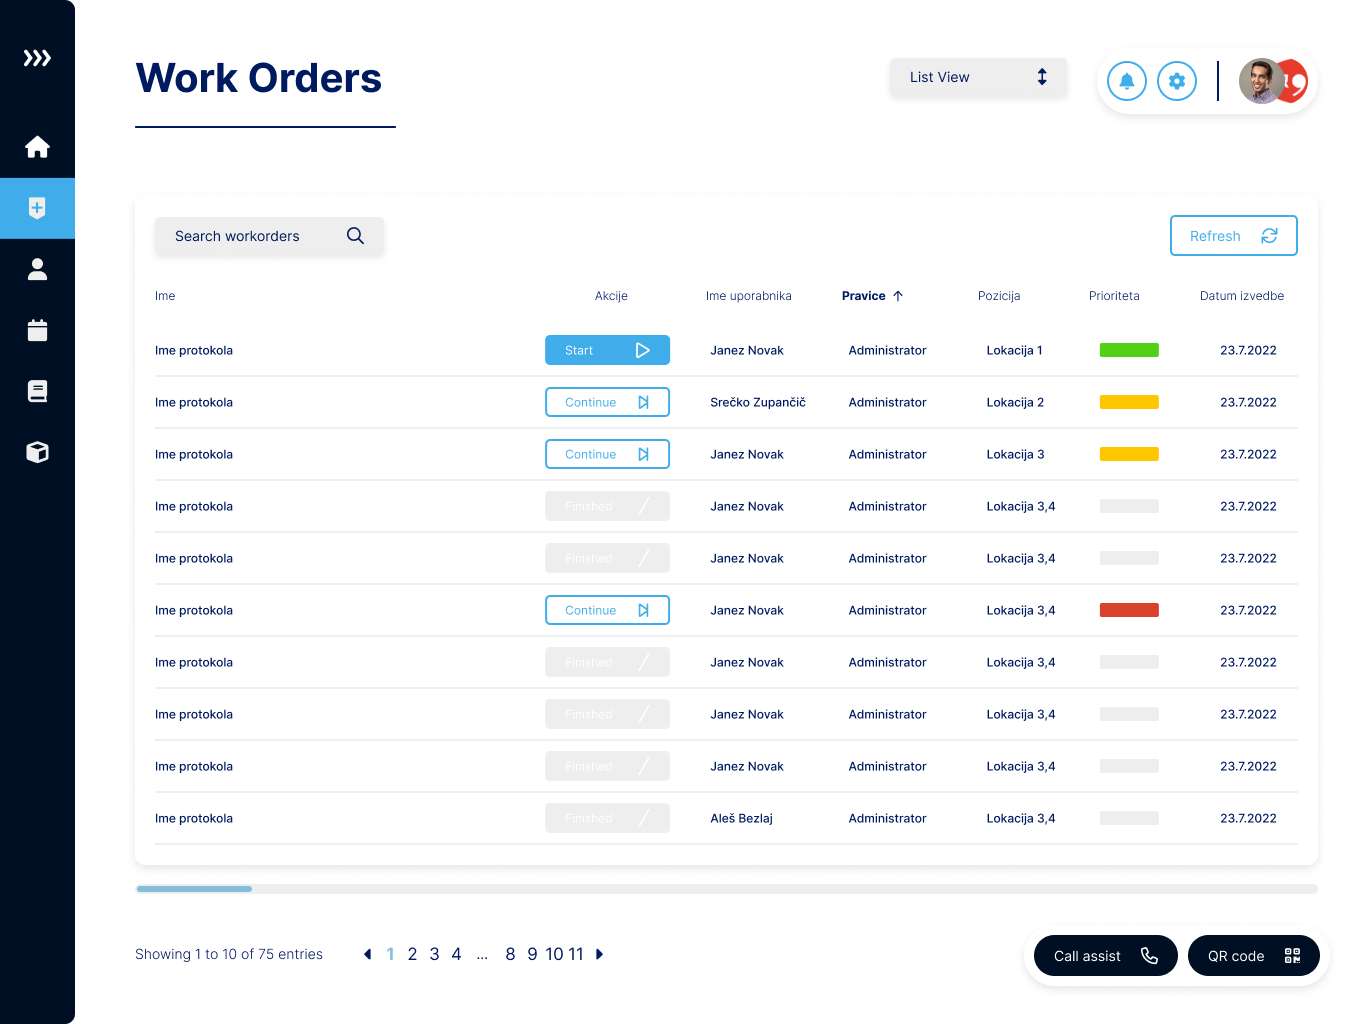Click the Refresh button
The width and height of the screenshot is (1366, 1024).
(1233, 236)
